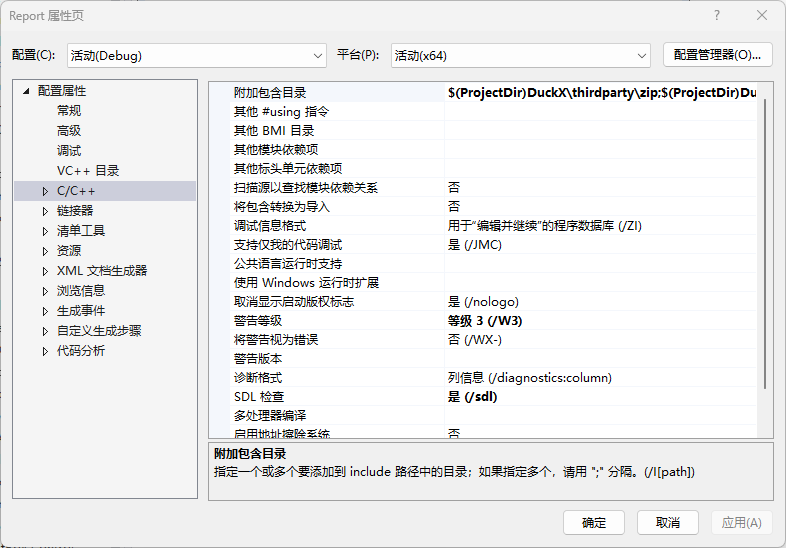Expand the 代码分析 tree node arrow
This screenshot has width=786, height=548.
(45, 351)
